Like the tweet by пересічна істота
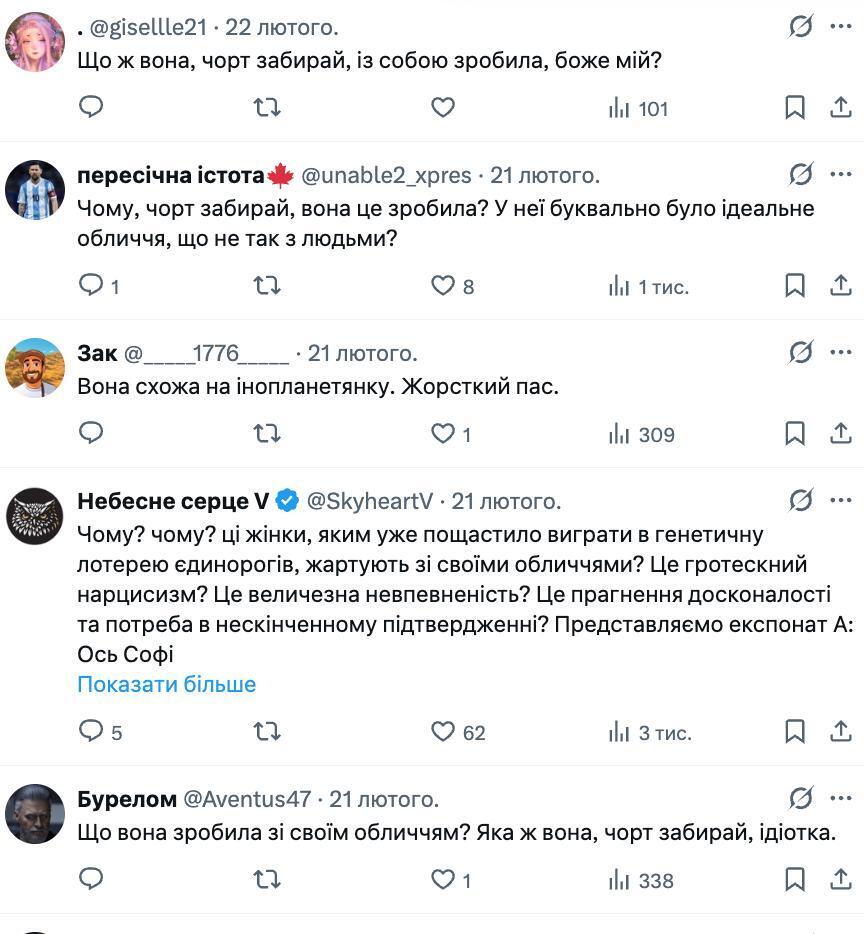 (x=442, y=287)
